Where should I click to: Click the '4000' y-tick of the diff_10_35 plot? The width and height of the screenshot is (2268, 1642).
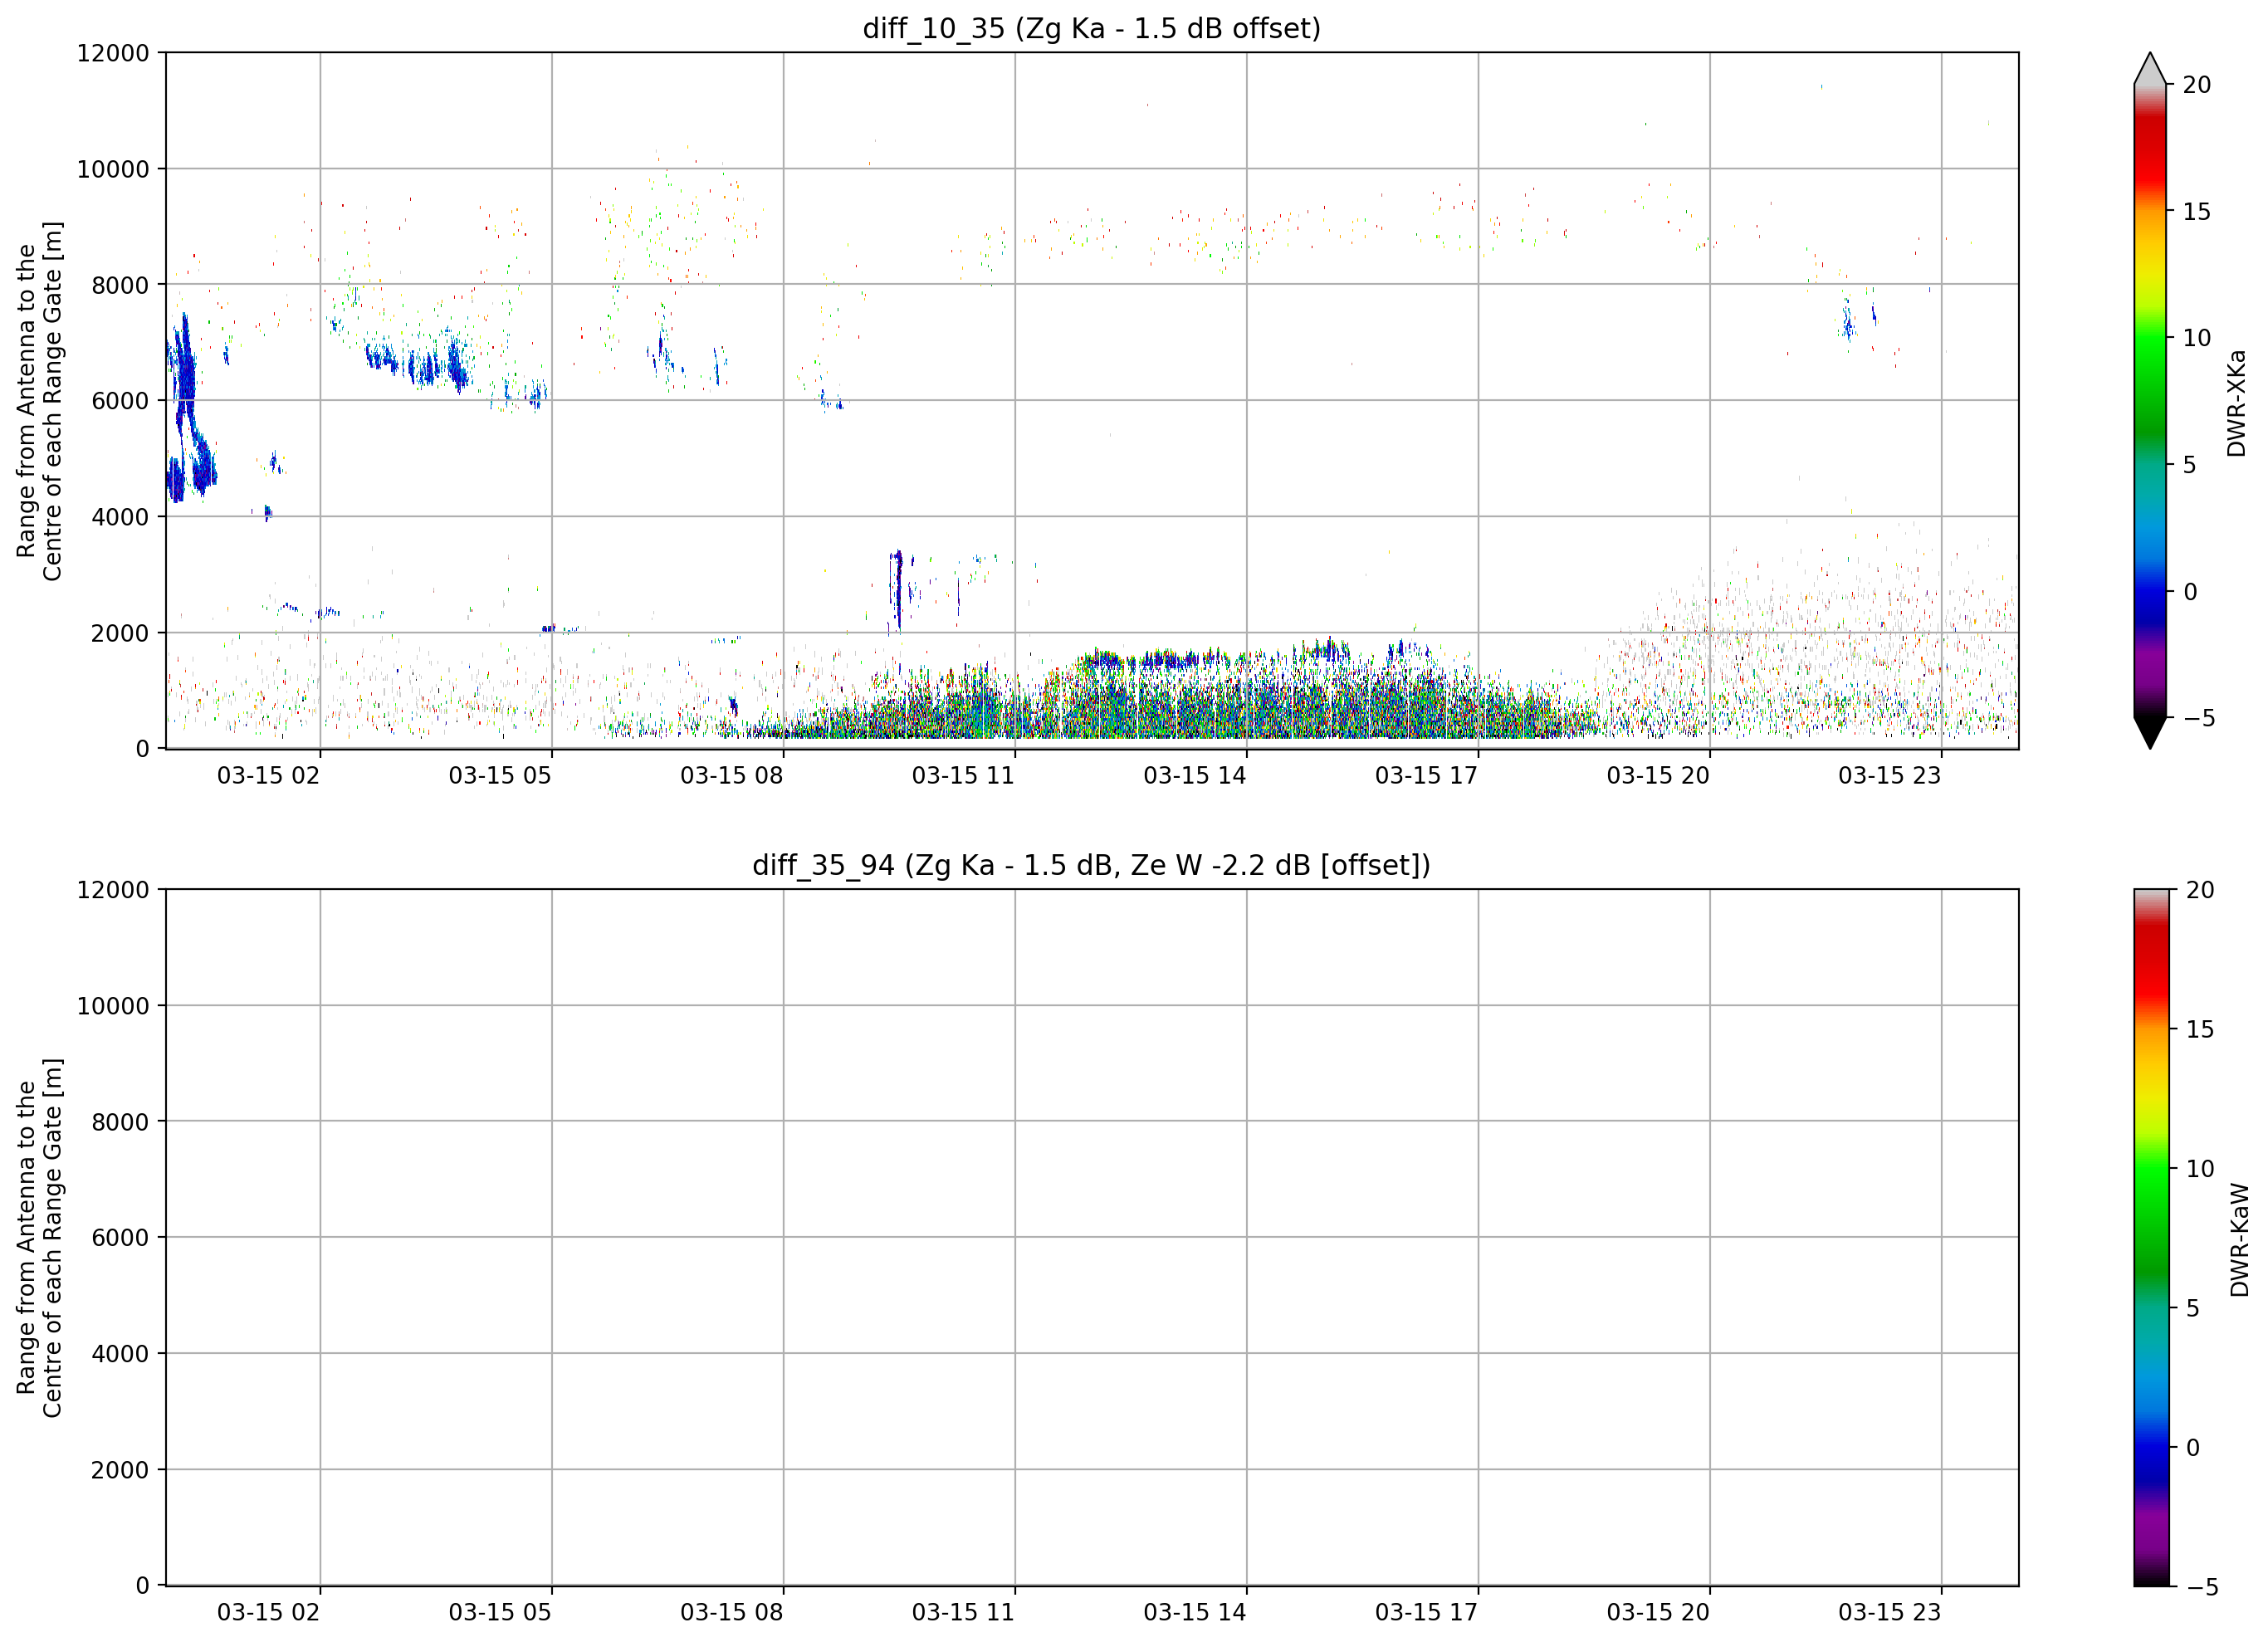pyautogui.click(x=120, y=517)
